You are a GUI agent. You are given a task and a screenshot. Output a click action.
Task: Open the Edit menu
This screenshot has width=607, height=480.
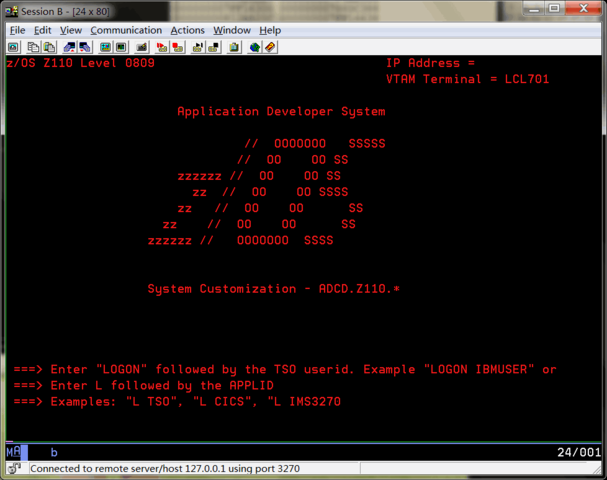click(43, 30)
